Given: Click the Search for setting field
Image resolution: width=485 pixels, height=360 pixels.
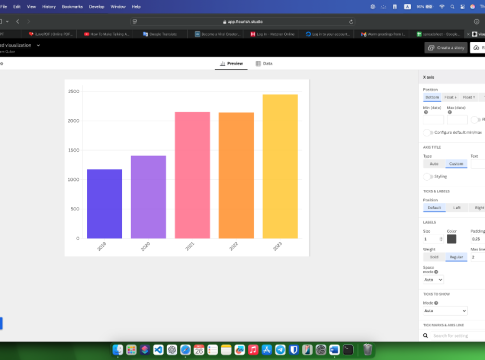Looking at the screenshot, I should (458, 336).
